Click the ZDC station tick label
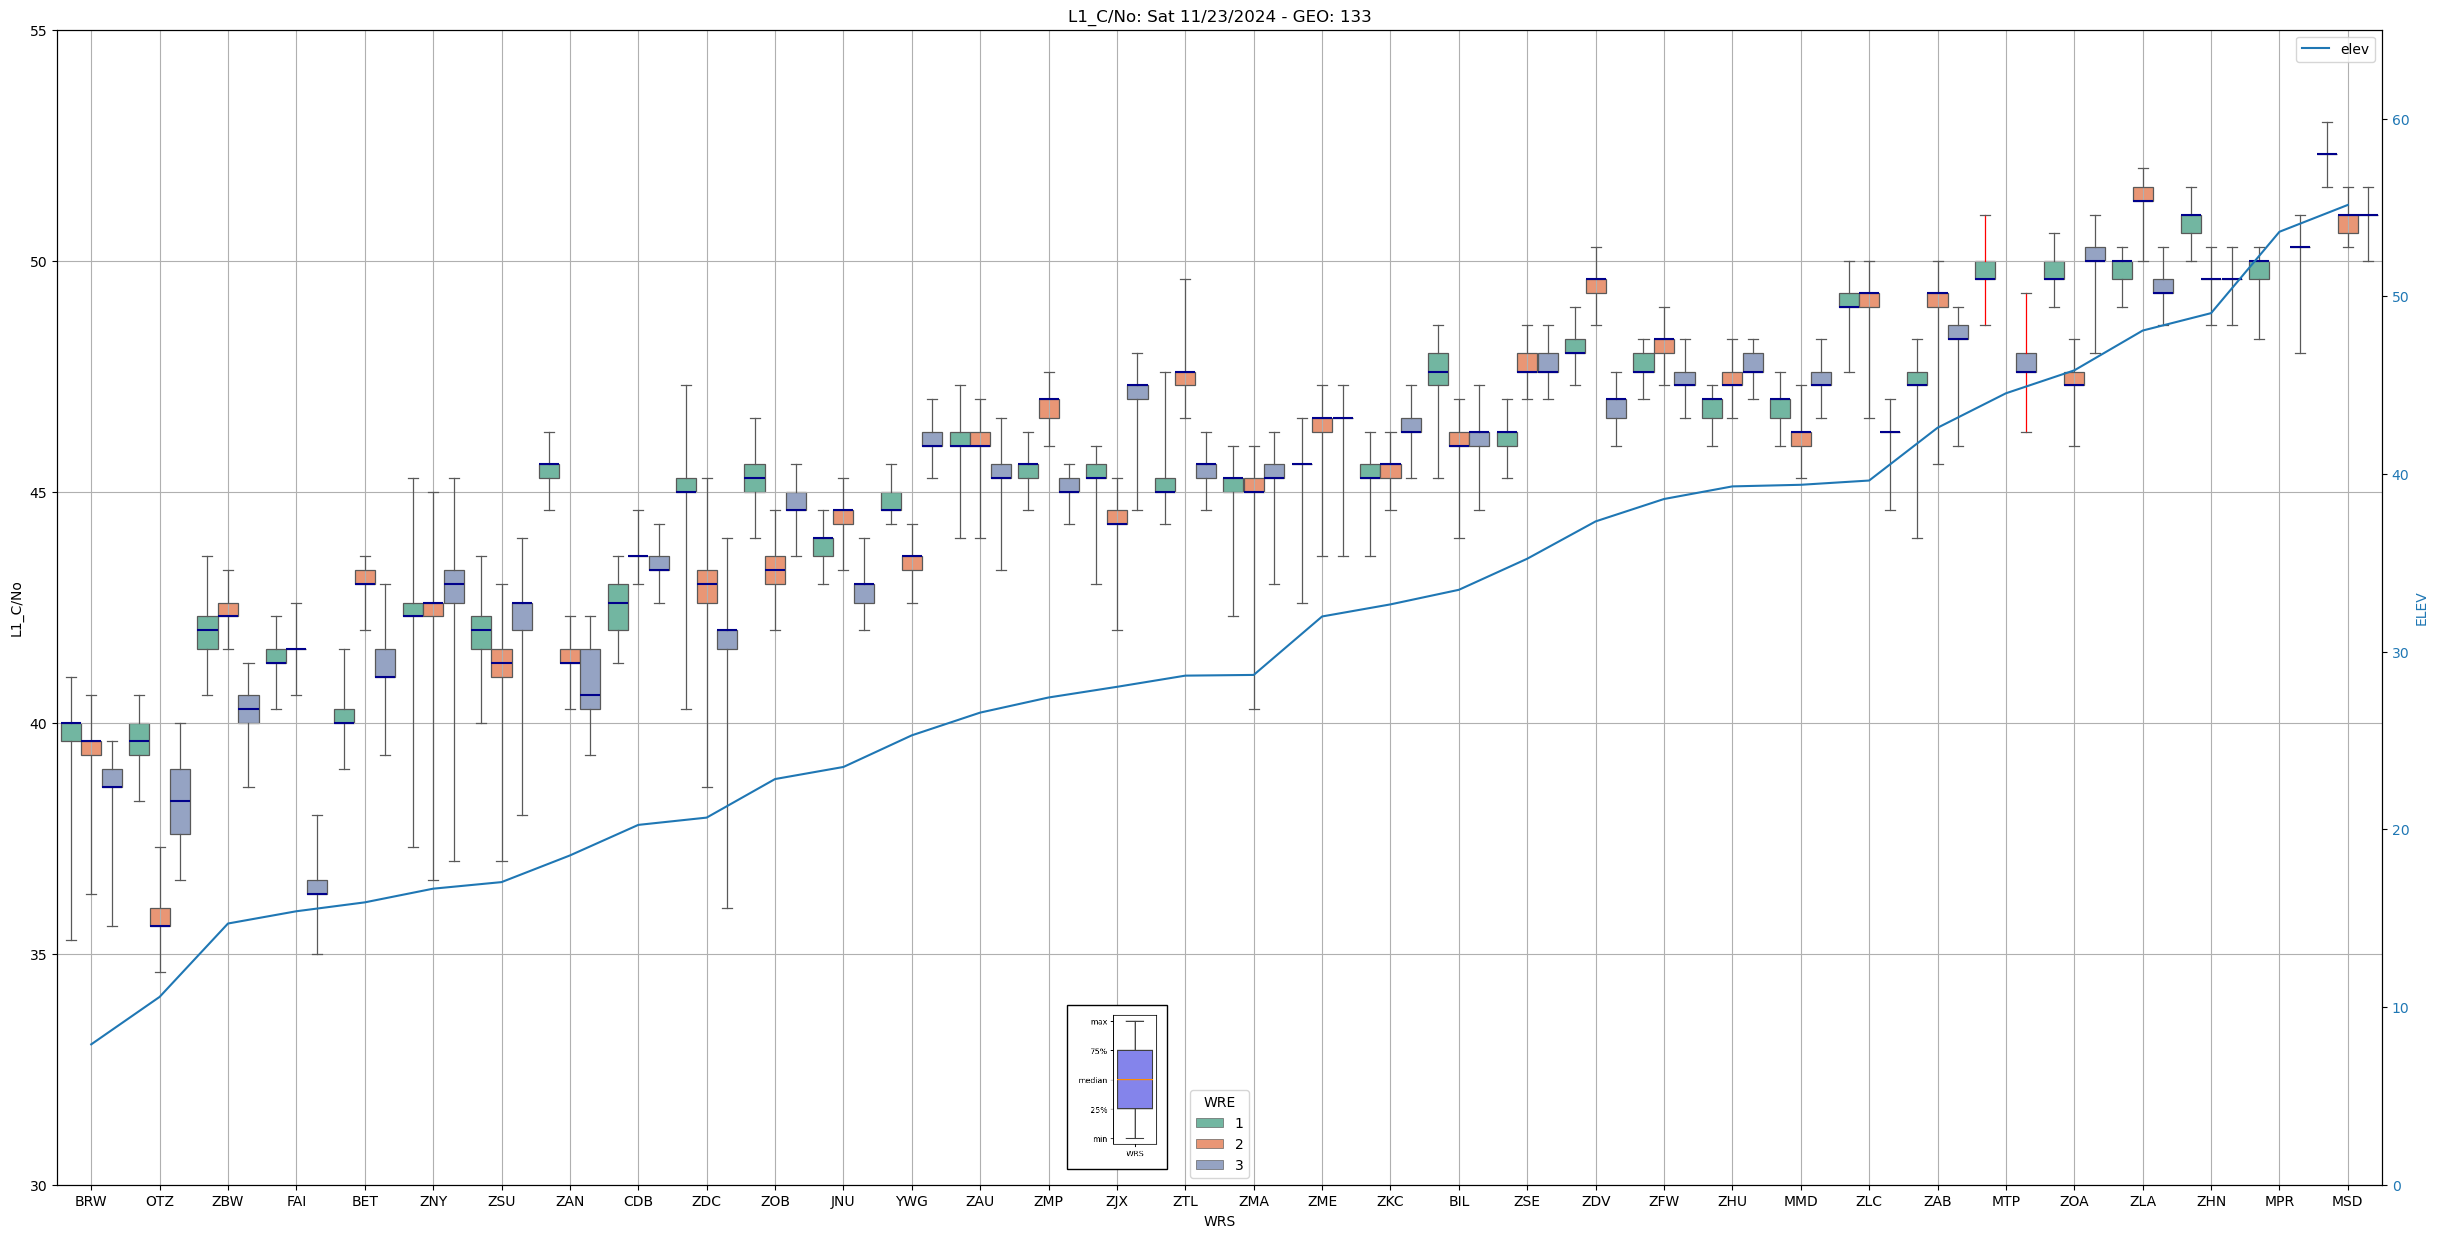The image size is (2439, 1238). [x=706, y=1201]
